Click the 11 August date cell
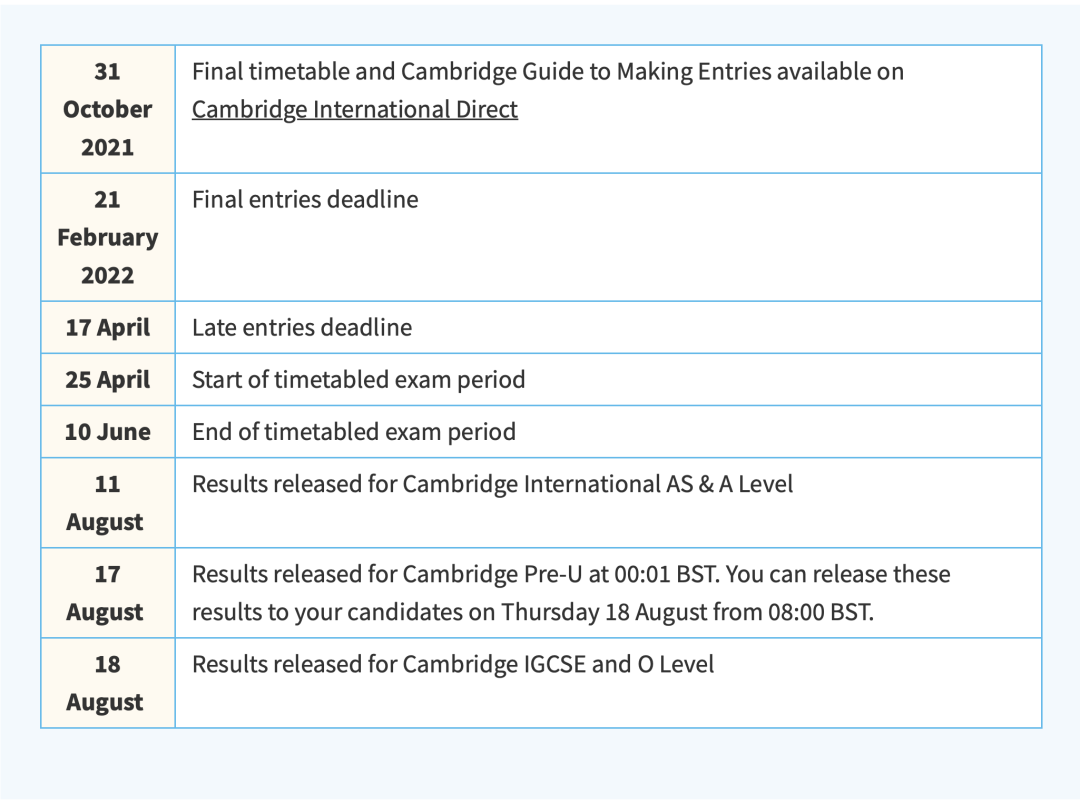The image size is (1080, 802). click(x=107, y=503)
